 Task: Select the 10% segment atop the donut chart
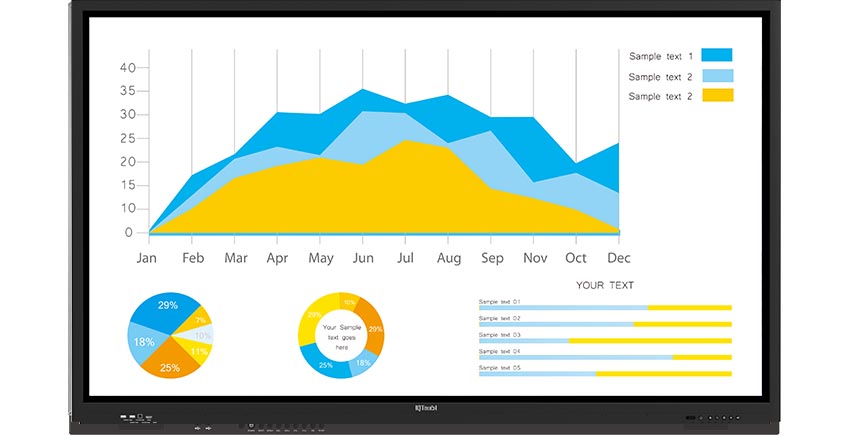[349, 301]
